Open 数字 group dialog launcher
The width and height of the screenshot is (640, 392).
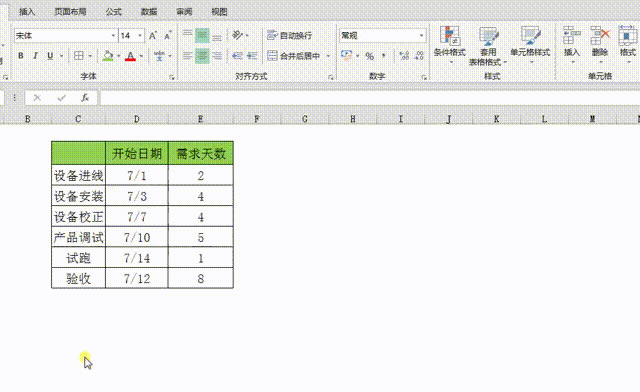click(424, 77)
